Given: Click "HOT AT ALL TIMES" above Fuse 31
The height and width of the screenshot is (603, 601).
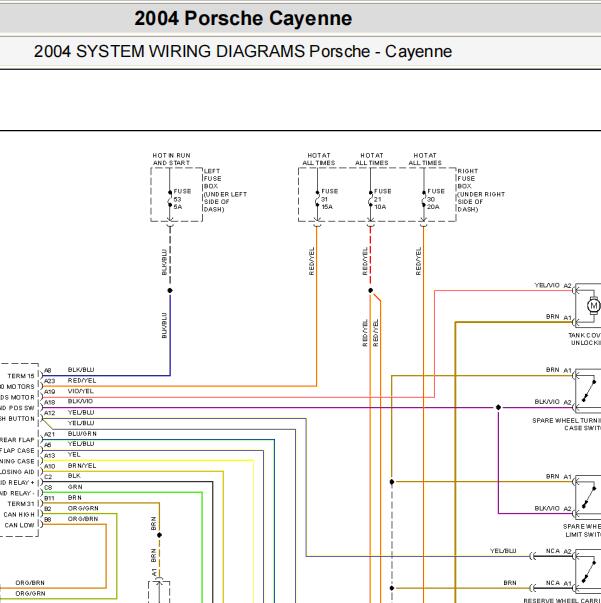Looking at the screenshot, I should pos(319,159).
